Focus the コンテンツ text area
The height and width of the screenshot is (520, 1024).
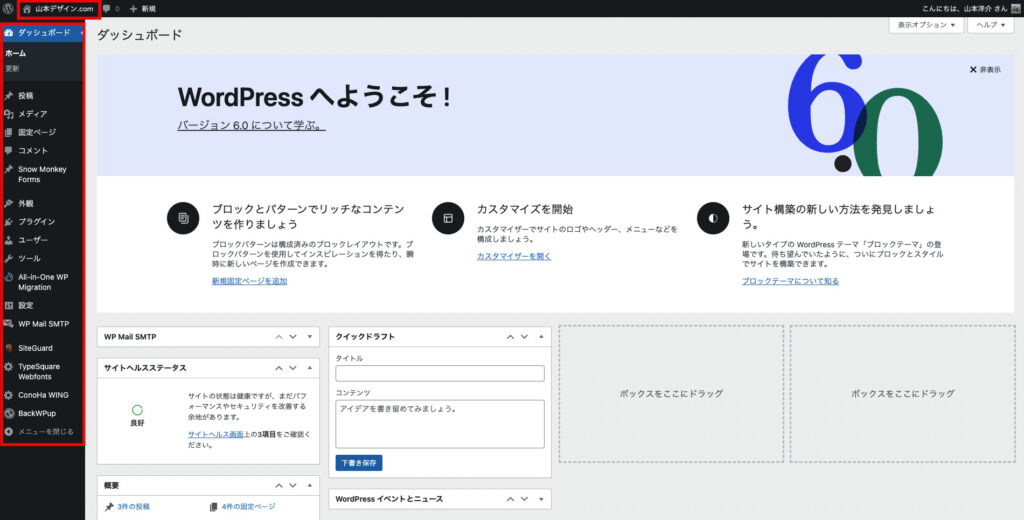click(x=440, y=424)
